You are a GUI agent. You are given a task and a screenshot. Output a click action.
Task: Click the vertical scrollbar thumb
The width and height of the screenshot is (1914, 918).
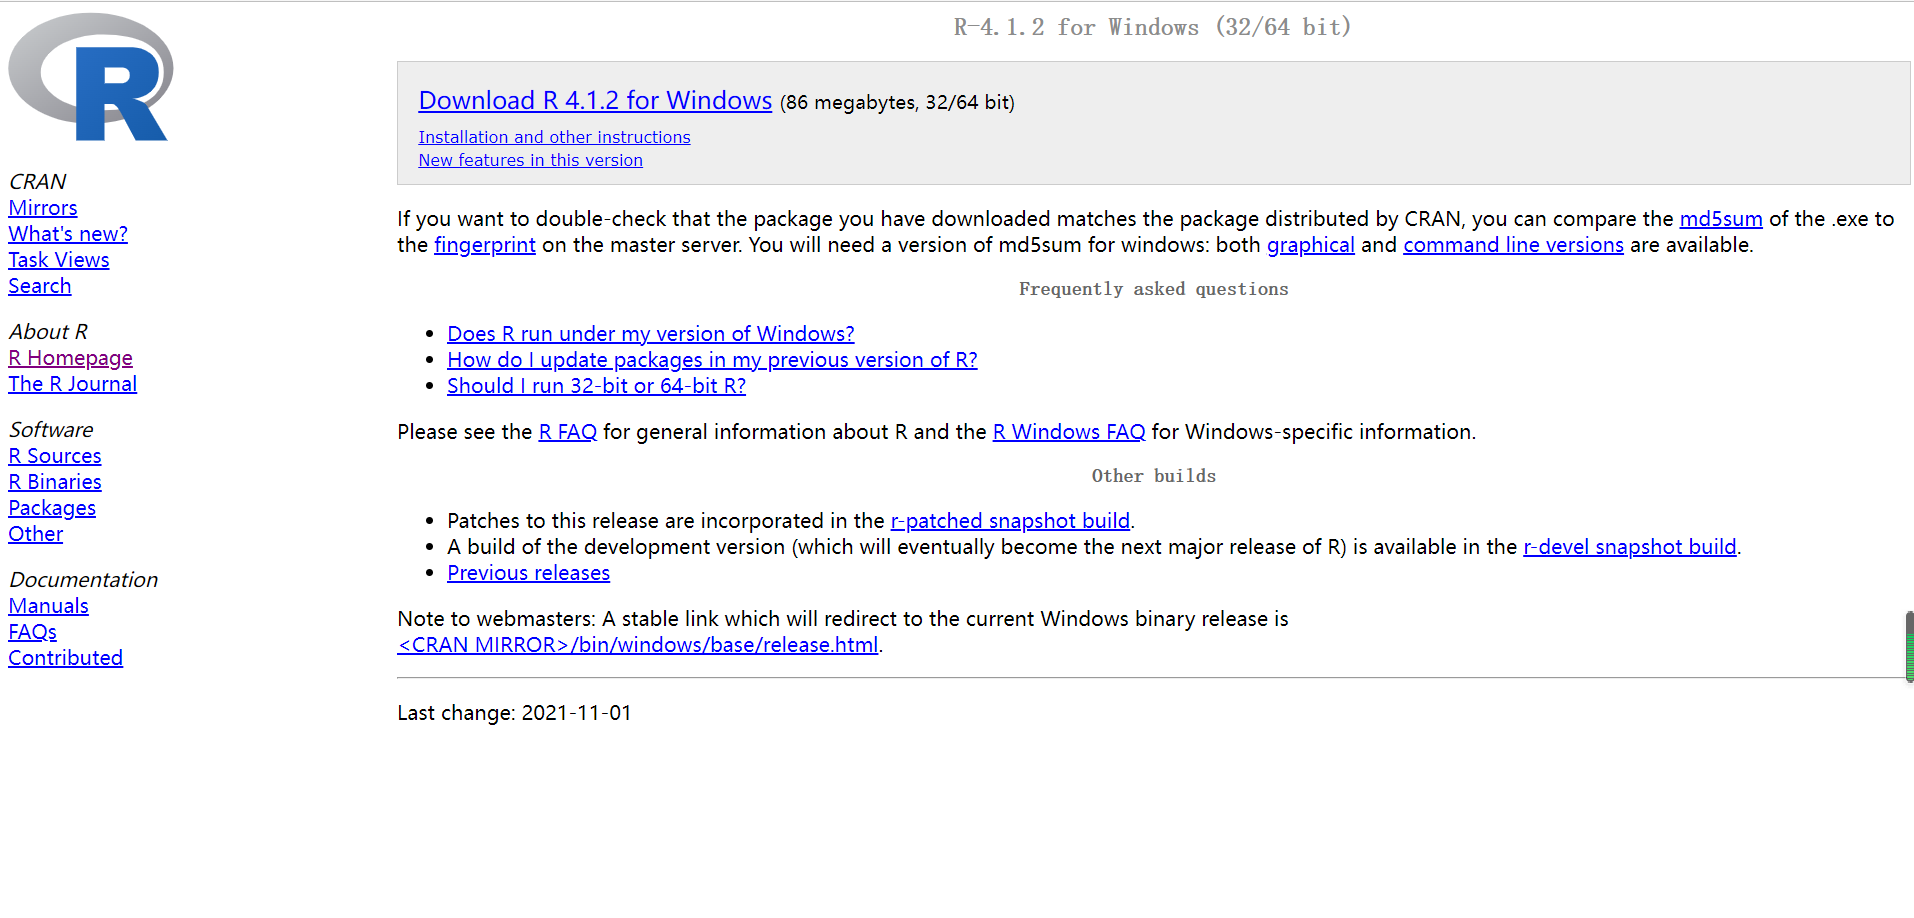1909,647
